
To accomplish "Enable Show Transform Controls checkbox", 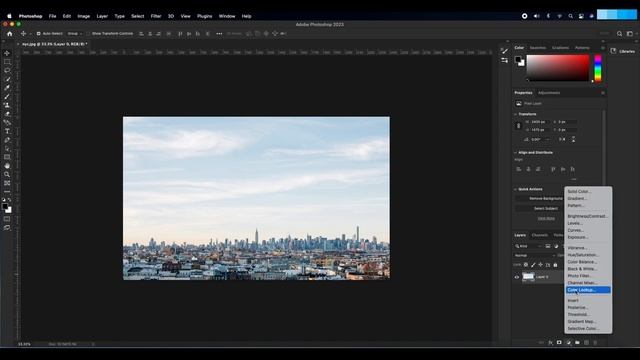I will click(88, 34).
